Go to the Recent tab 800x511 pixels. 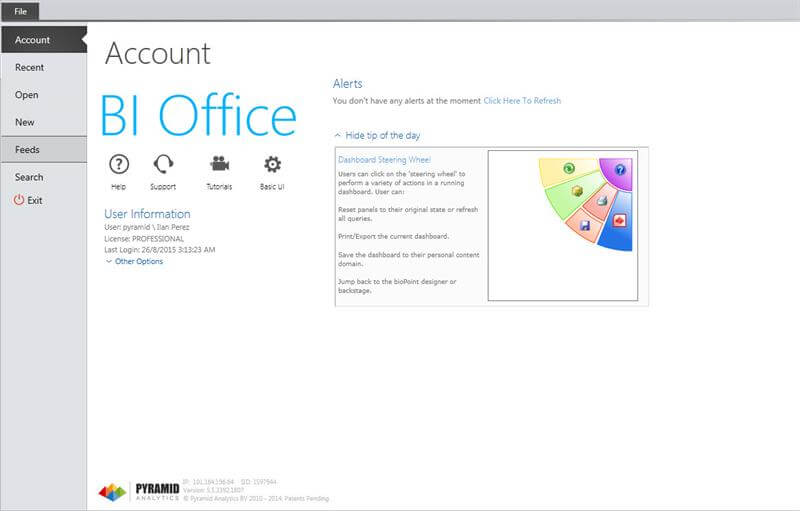coord(44,67)
